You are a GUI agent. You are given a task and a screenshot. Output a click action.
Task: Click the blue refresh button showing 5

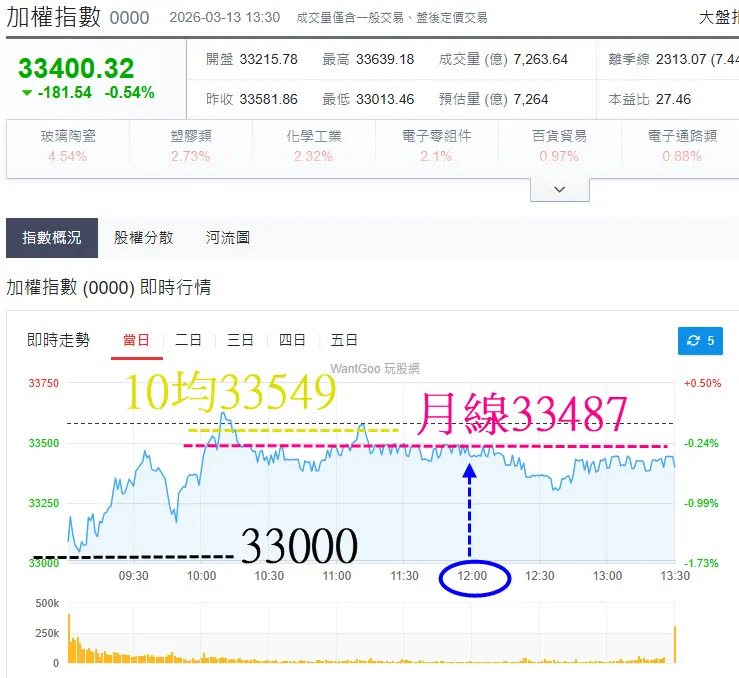(700, 341)
